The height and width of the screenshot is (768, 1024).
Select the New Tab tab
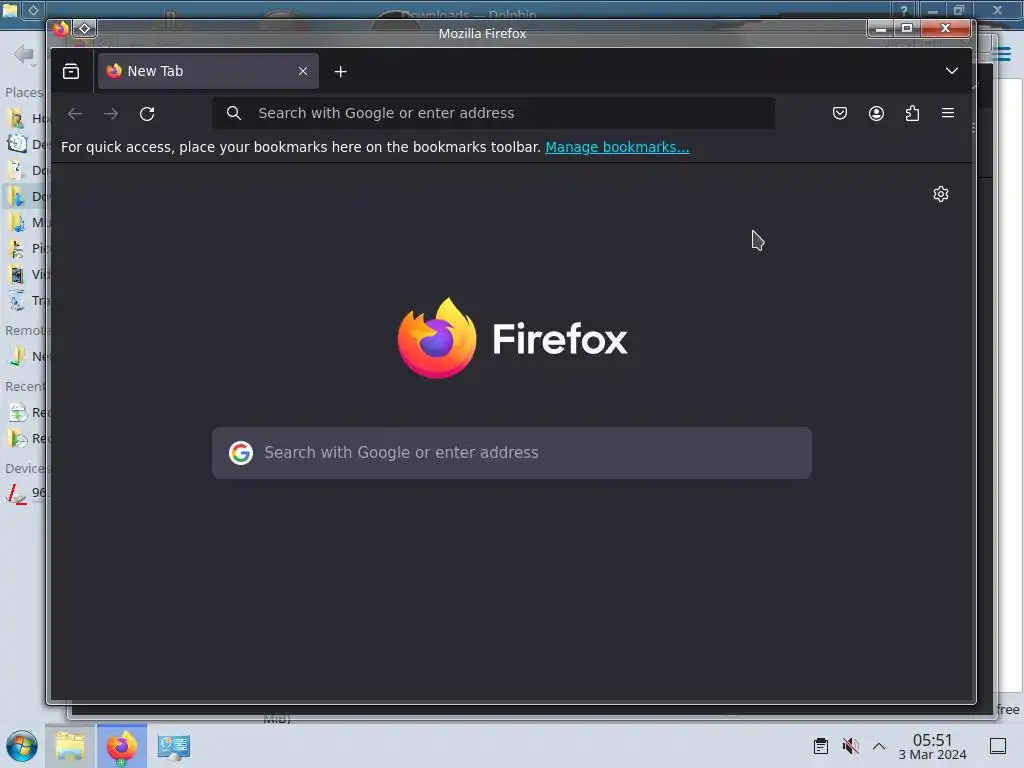208,71
